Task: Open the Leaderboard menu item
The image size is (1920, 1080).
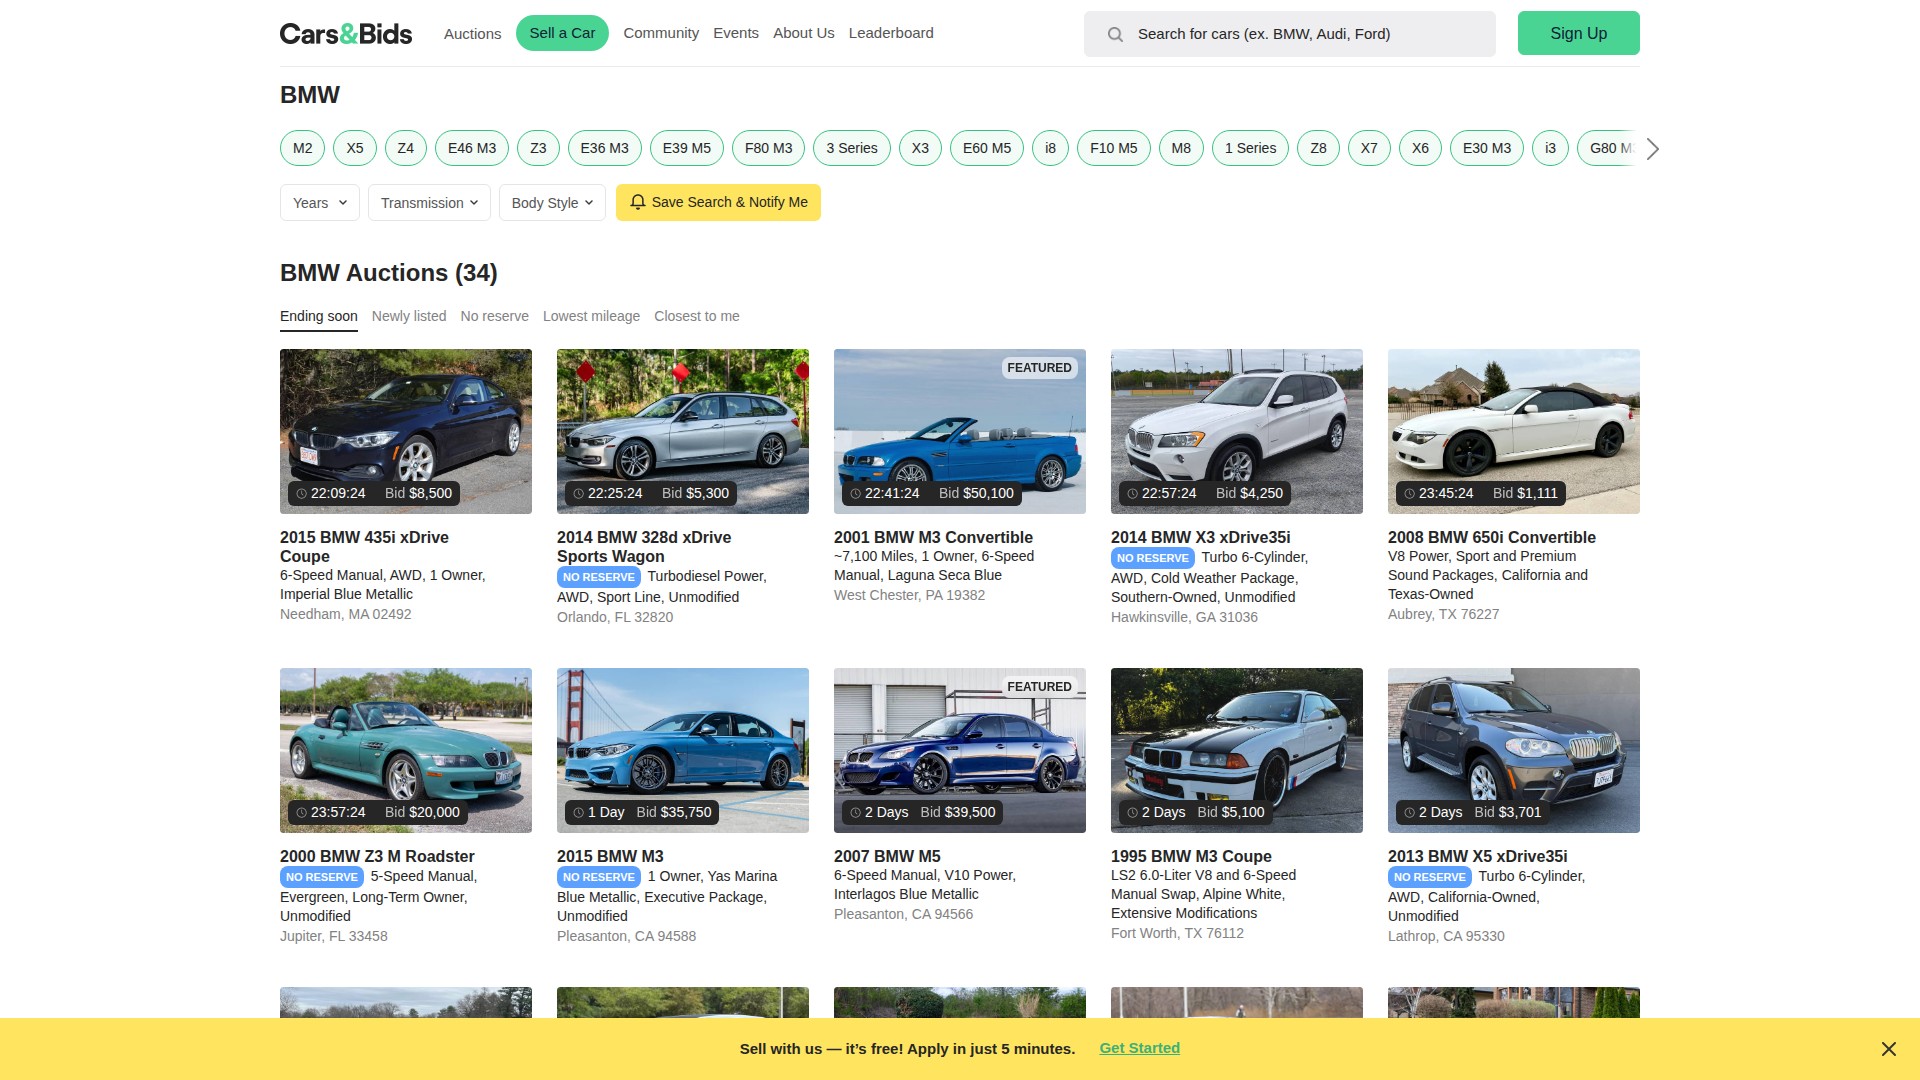Action: [x=891, y=33]
